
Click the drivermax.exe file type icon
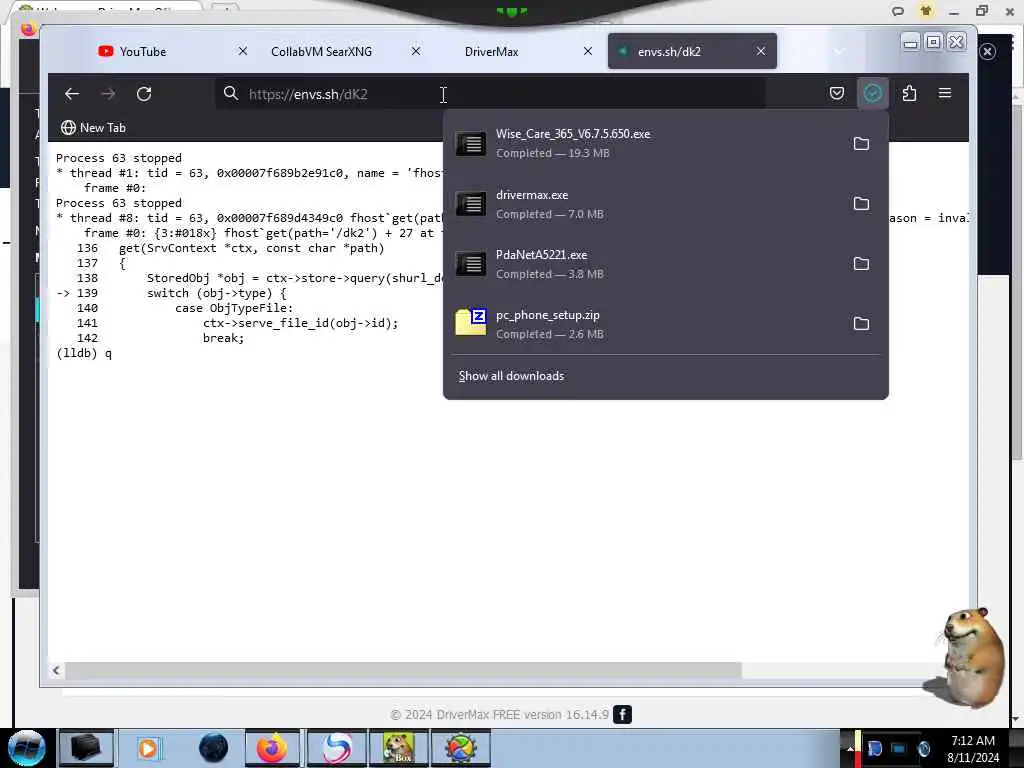pyautogui.click(x=471, y=204)
